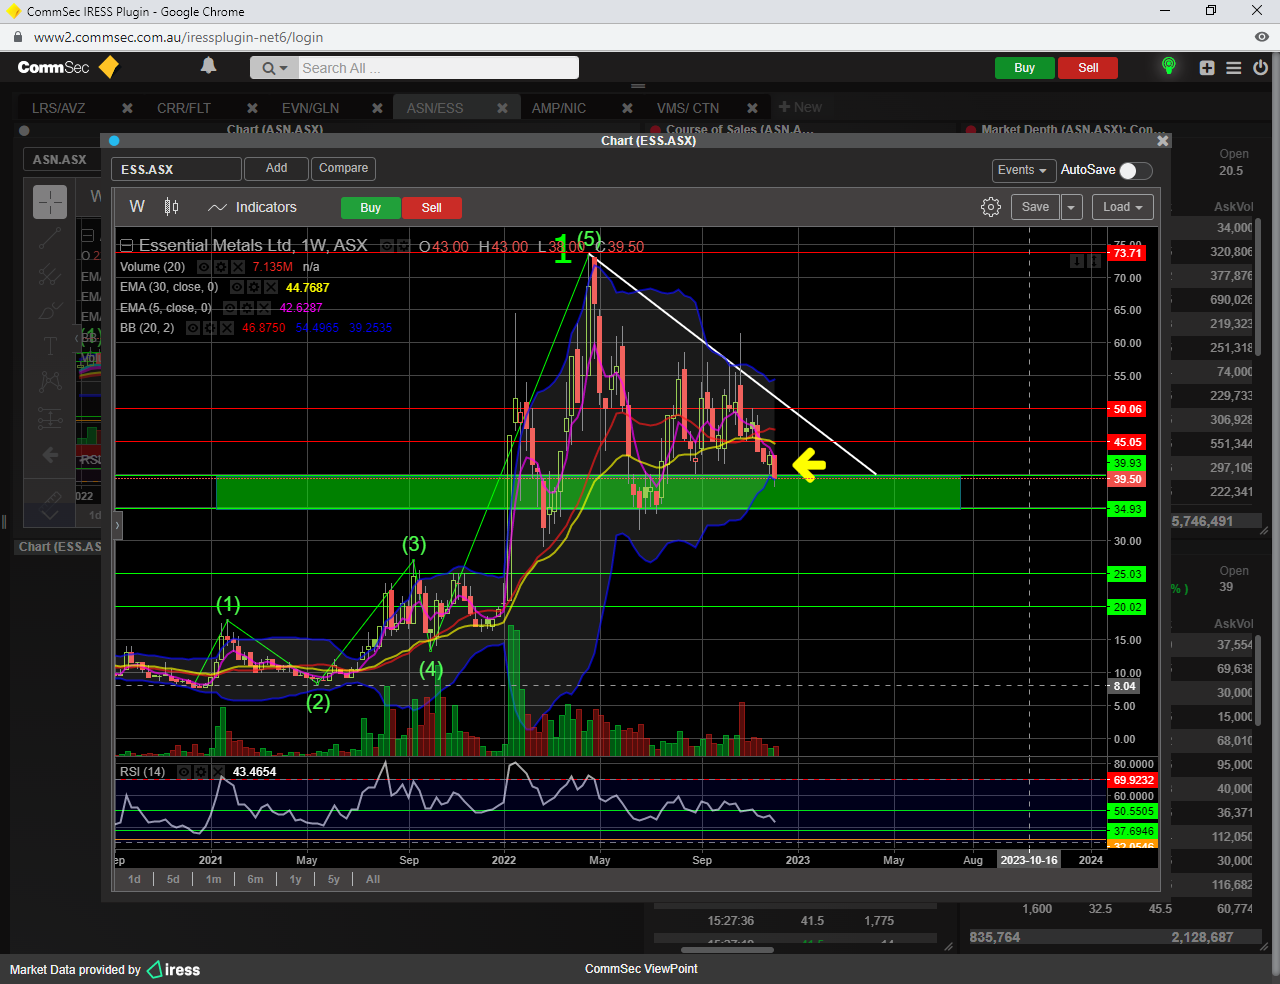1280x984 pixels.
Task: Expand the chart drawing tools side panel
Action: [117, 525]
